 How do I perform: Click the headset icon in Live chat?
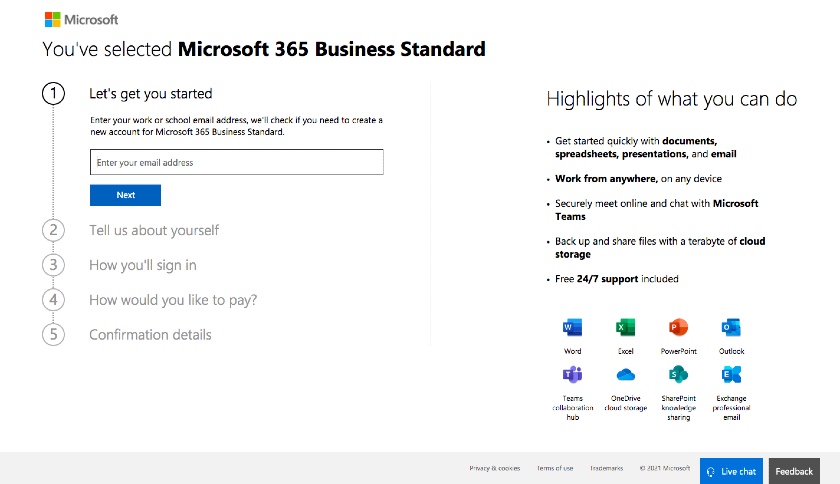coord(711,472)
